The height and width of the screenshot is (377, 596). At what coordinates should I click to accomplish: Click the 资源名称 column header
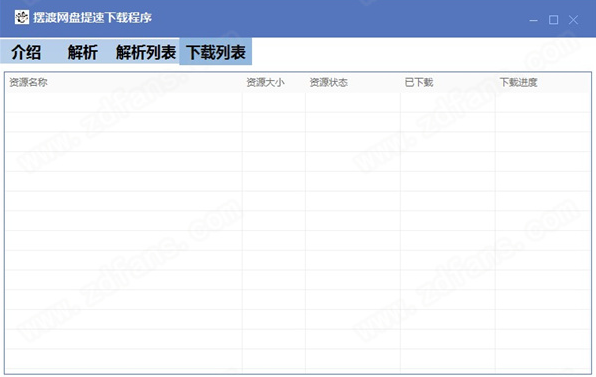124,82
